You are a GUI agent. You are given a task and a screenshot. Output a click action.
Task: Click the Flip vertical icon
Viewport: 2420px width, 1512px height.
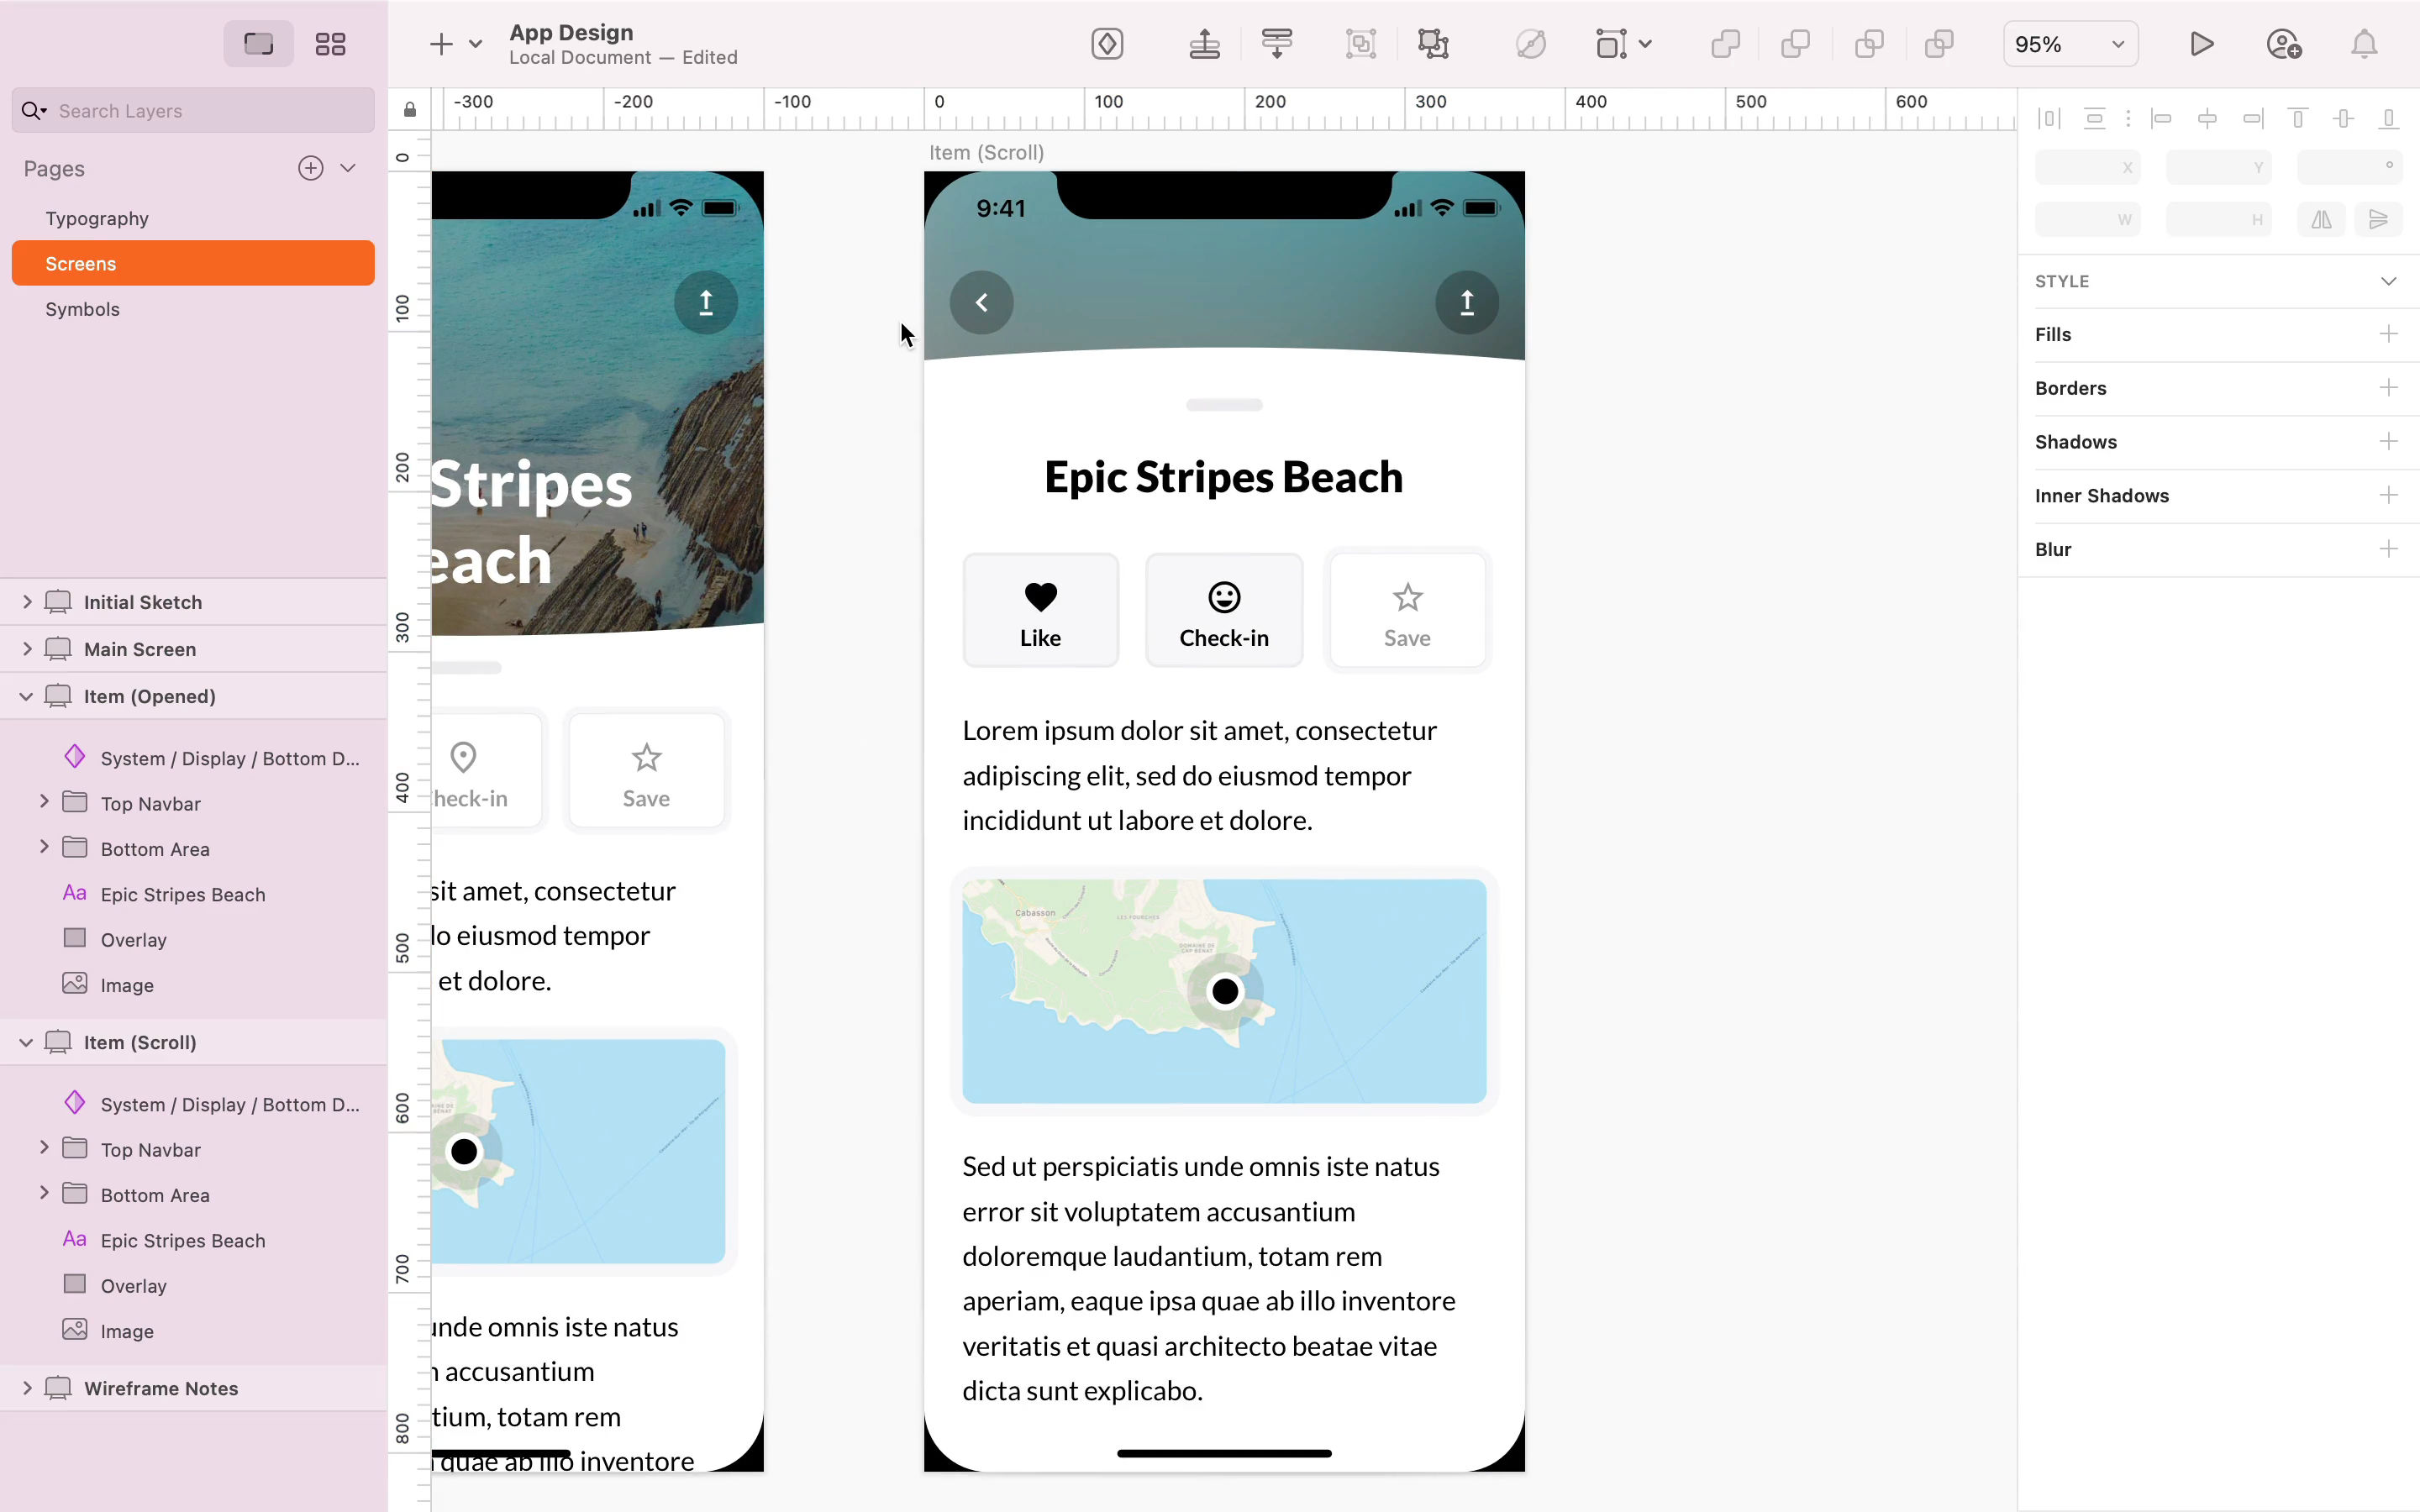[2378, 219]
